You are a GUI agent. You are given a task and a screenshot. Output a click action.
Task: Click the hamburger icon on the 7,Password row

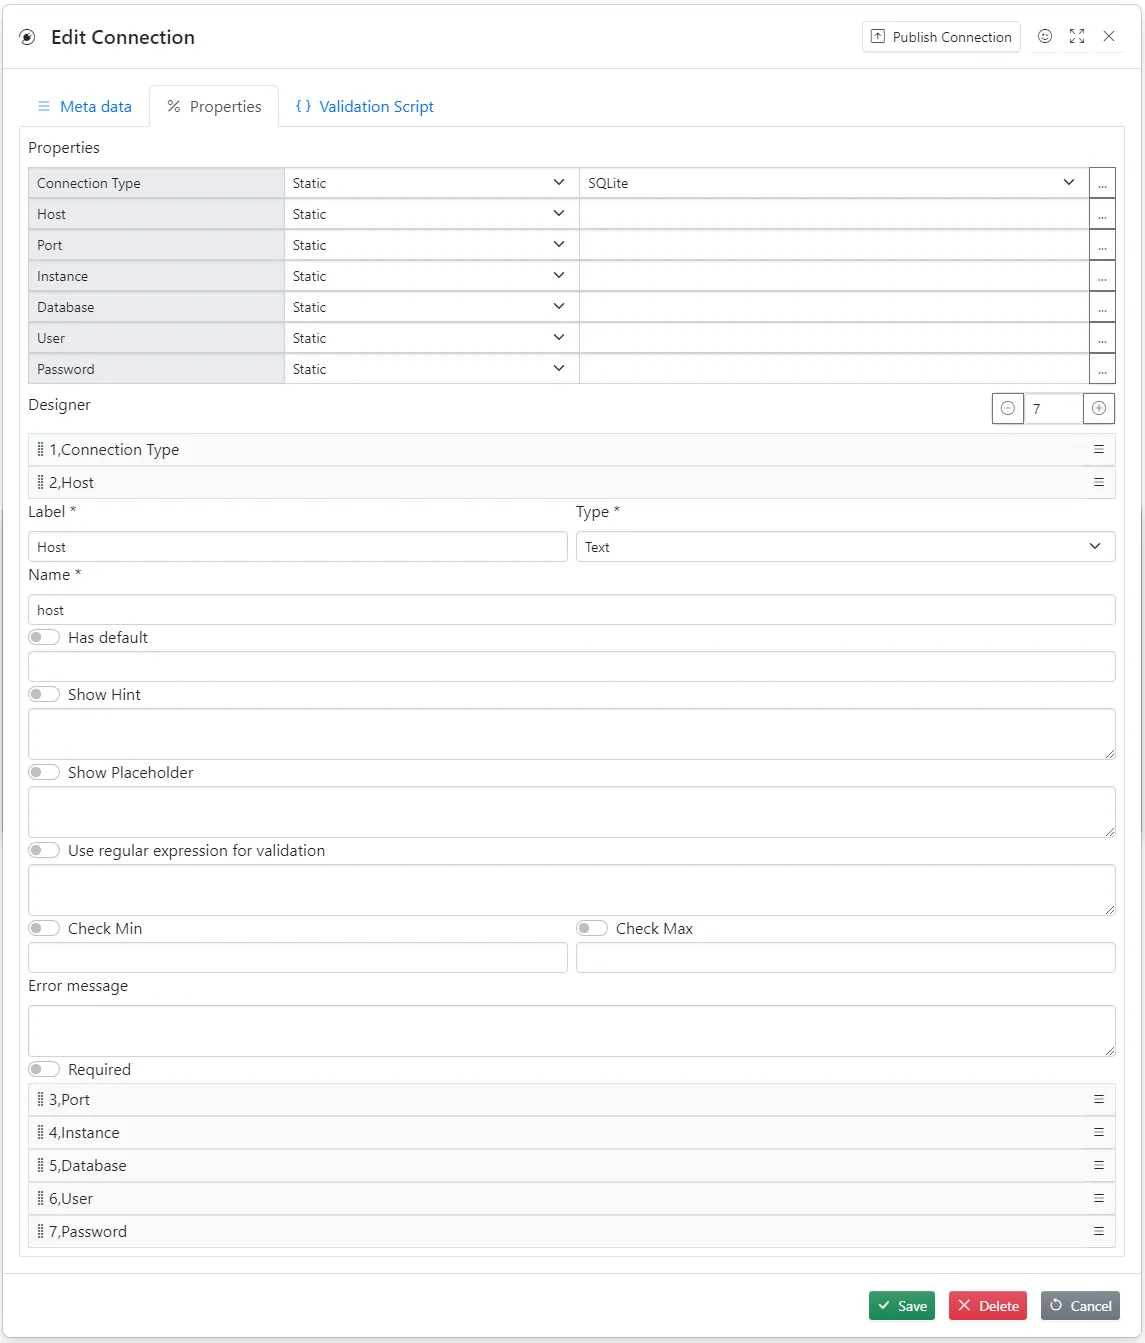click(1099, 1231)
